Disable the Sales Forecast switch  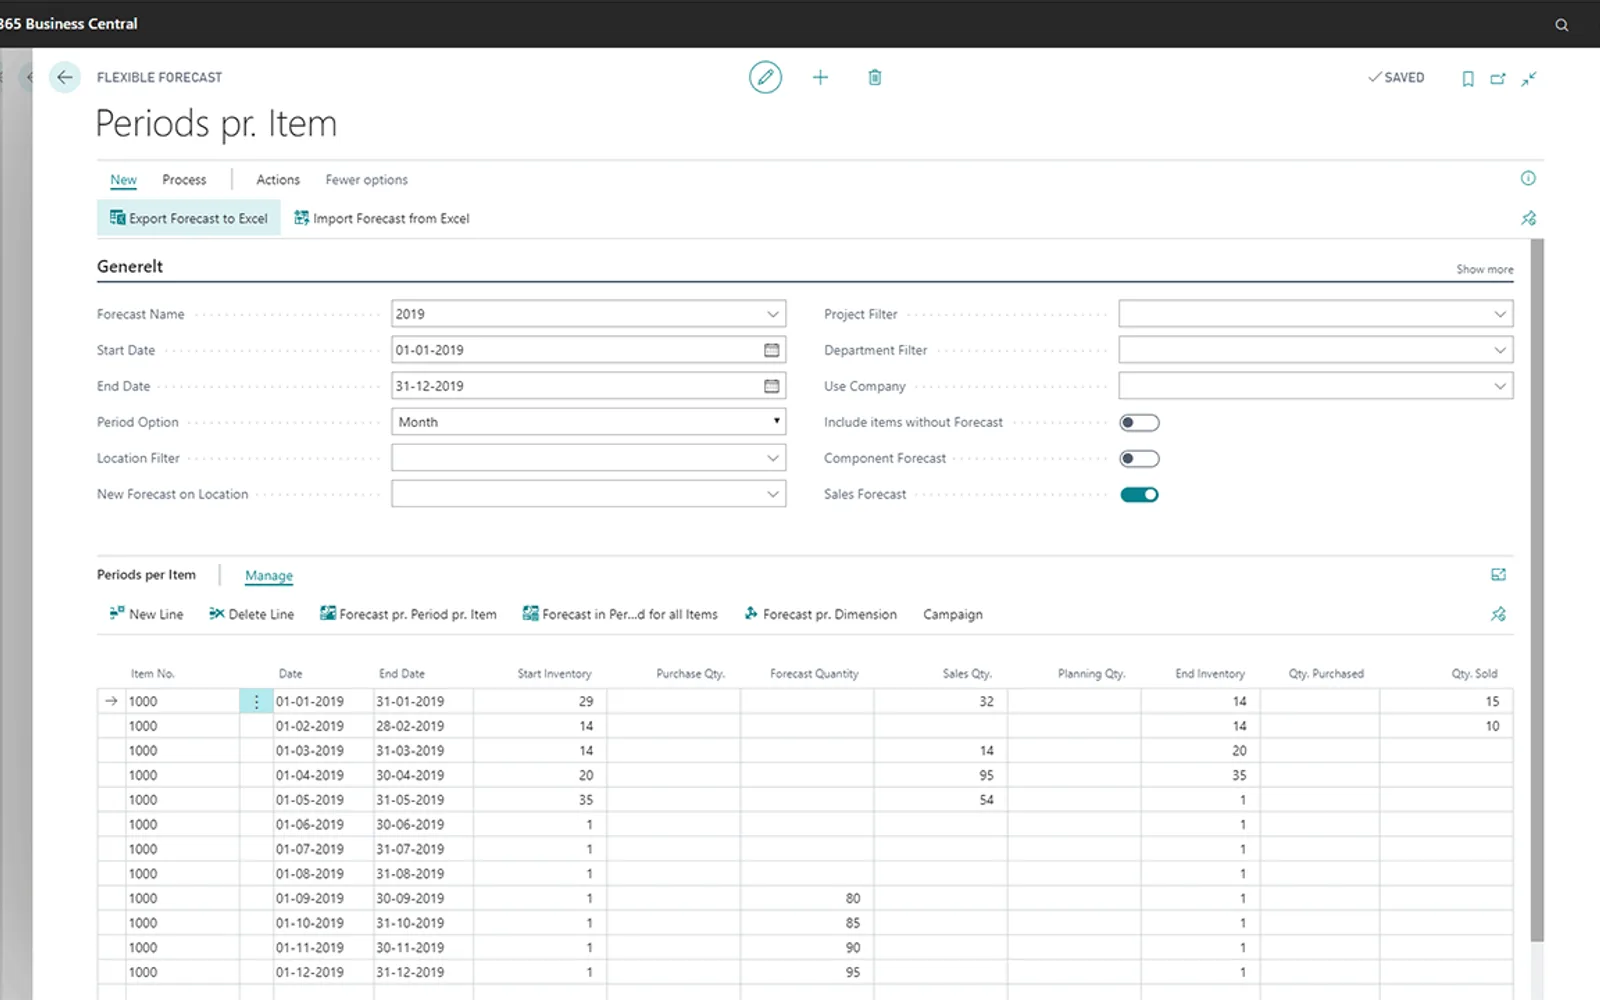(x=1139, y=494)
